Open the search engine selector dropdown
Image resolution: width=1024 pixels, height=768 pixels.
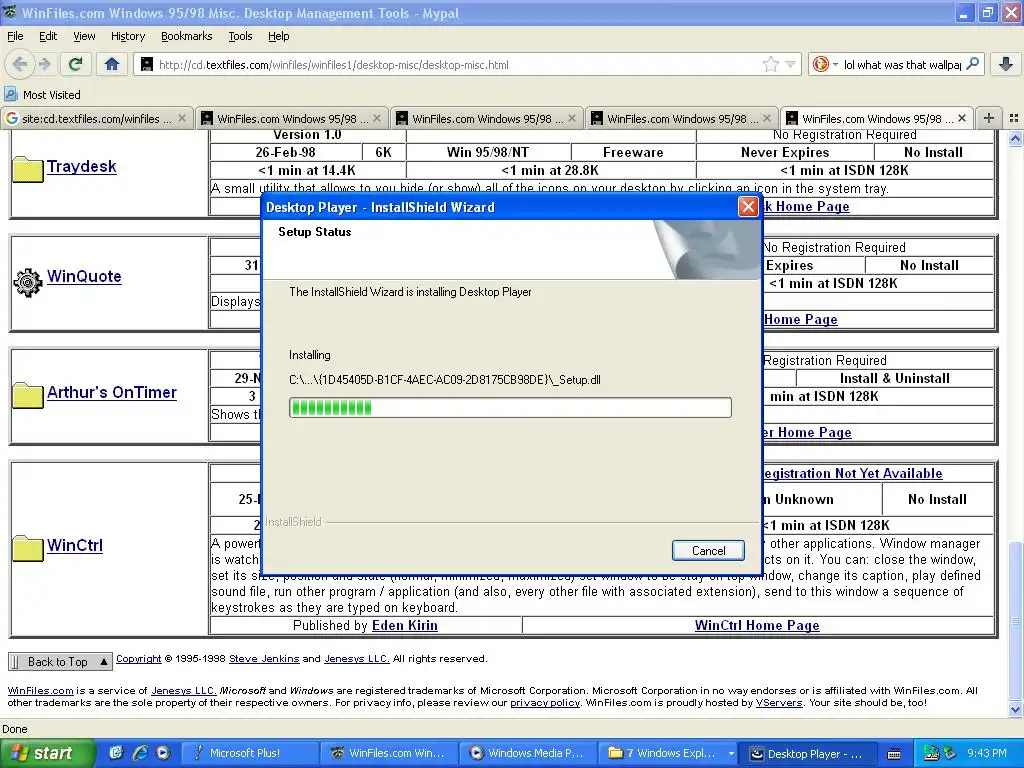[825, 64]
